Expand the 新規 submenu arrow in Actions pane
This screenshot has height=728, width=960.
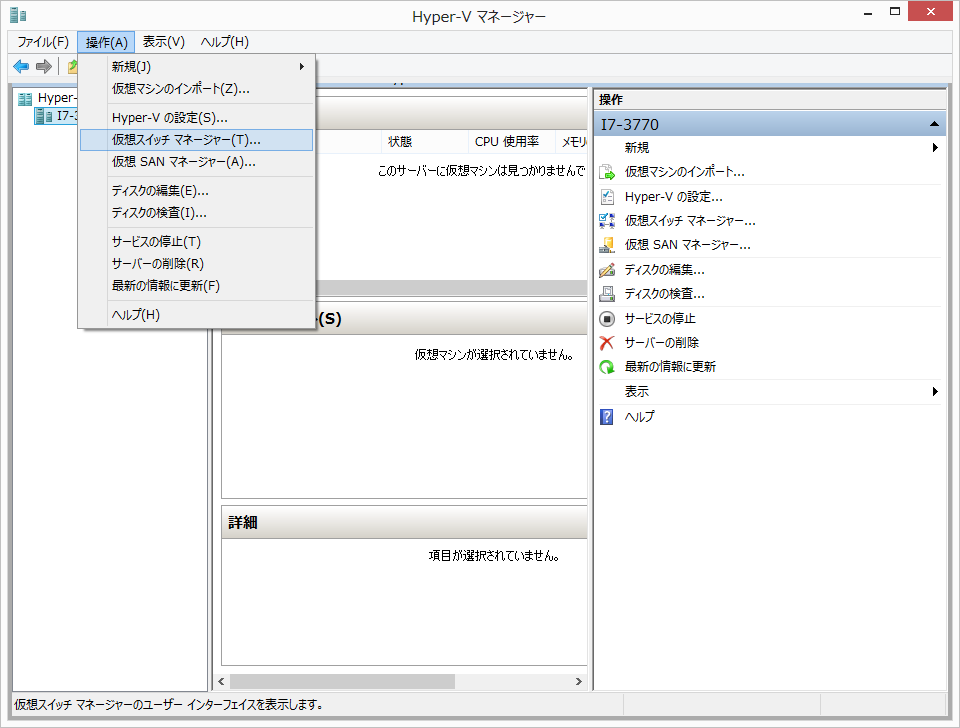[935, 148]
